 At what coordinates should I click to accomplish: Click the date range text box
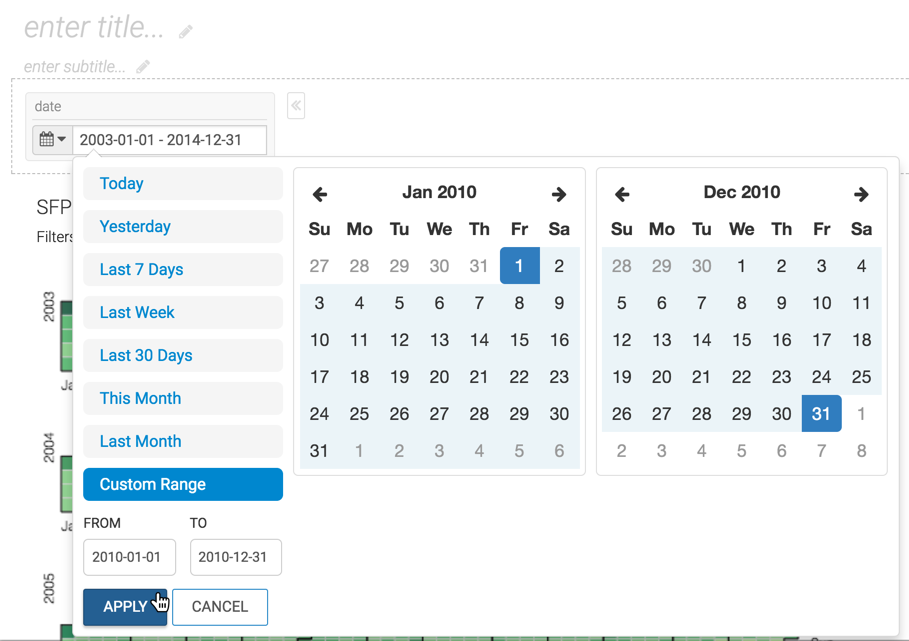tap(169, 140)
